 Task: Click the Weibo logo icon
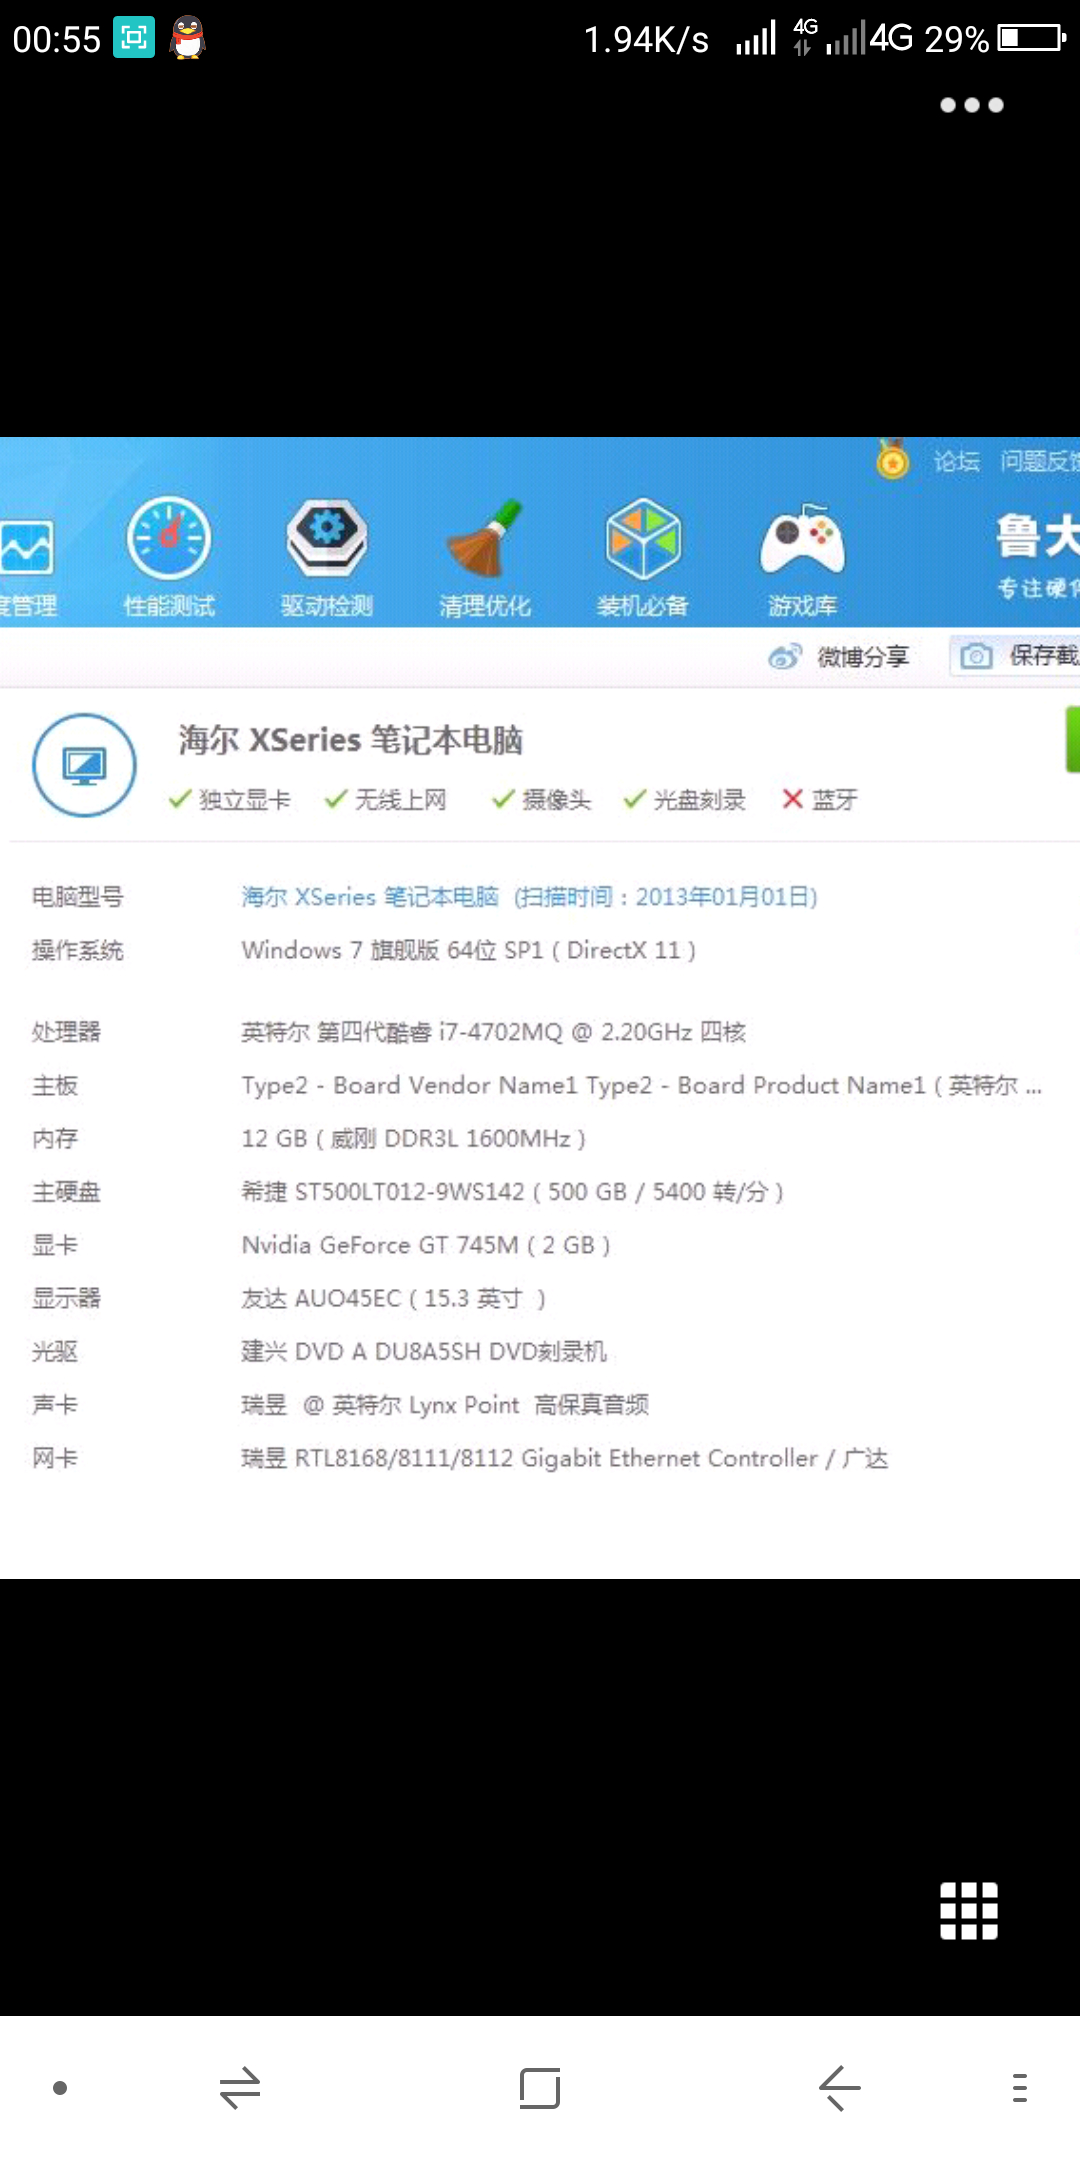click(785, 656)
